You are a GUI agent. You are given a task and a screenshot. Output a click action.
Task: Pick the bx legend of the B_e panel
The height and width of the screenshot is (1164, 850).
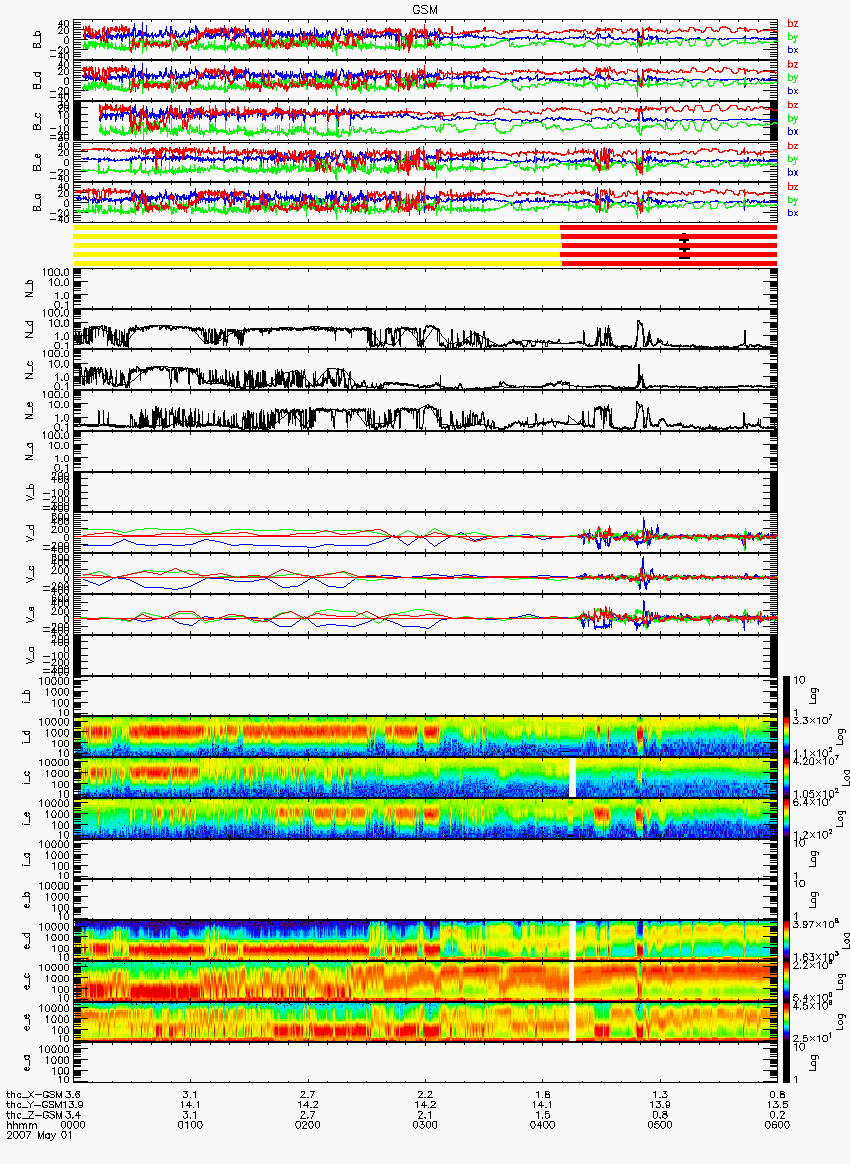click(793, 172)
